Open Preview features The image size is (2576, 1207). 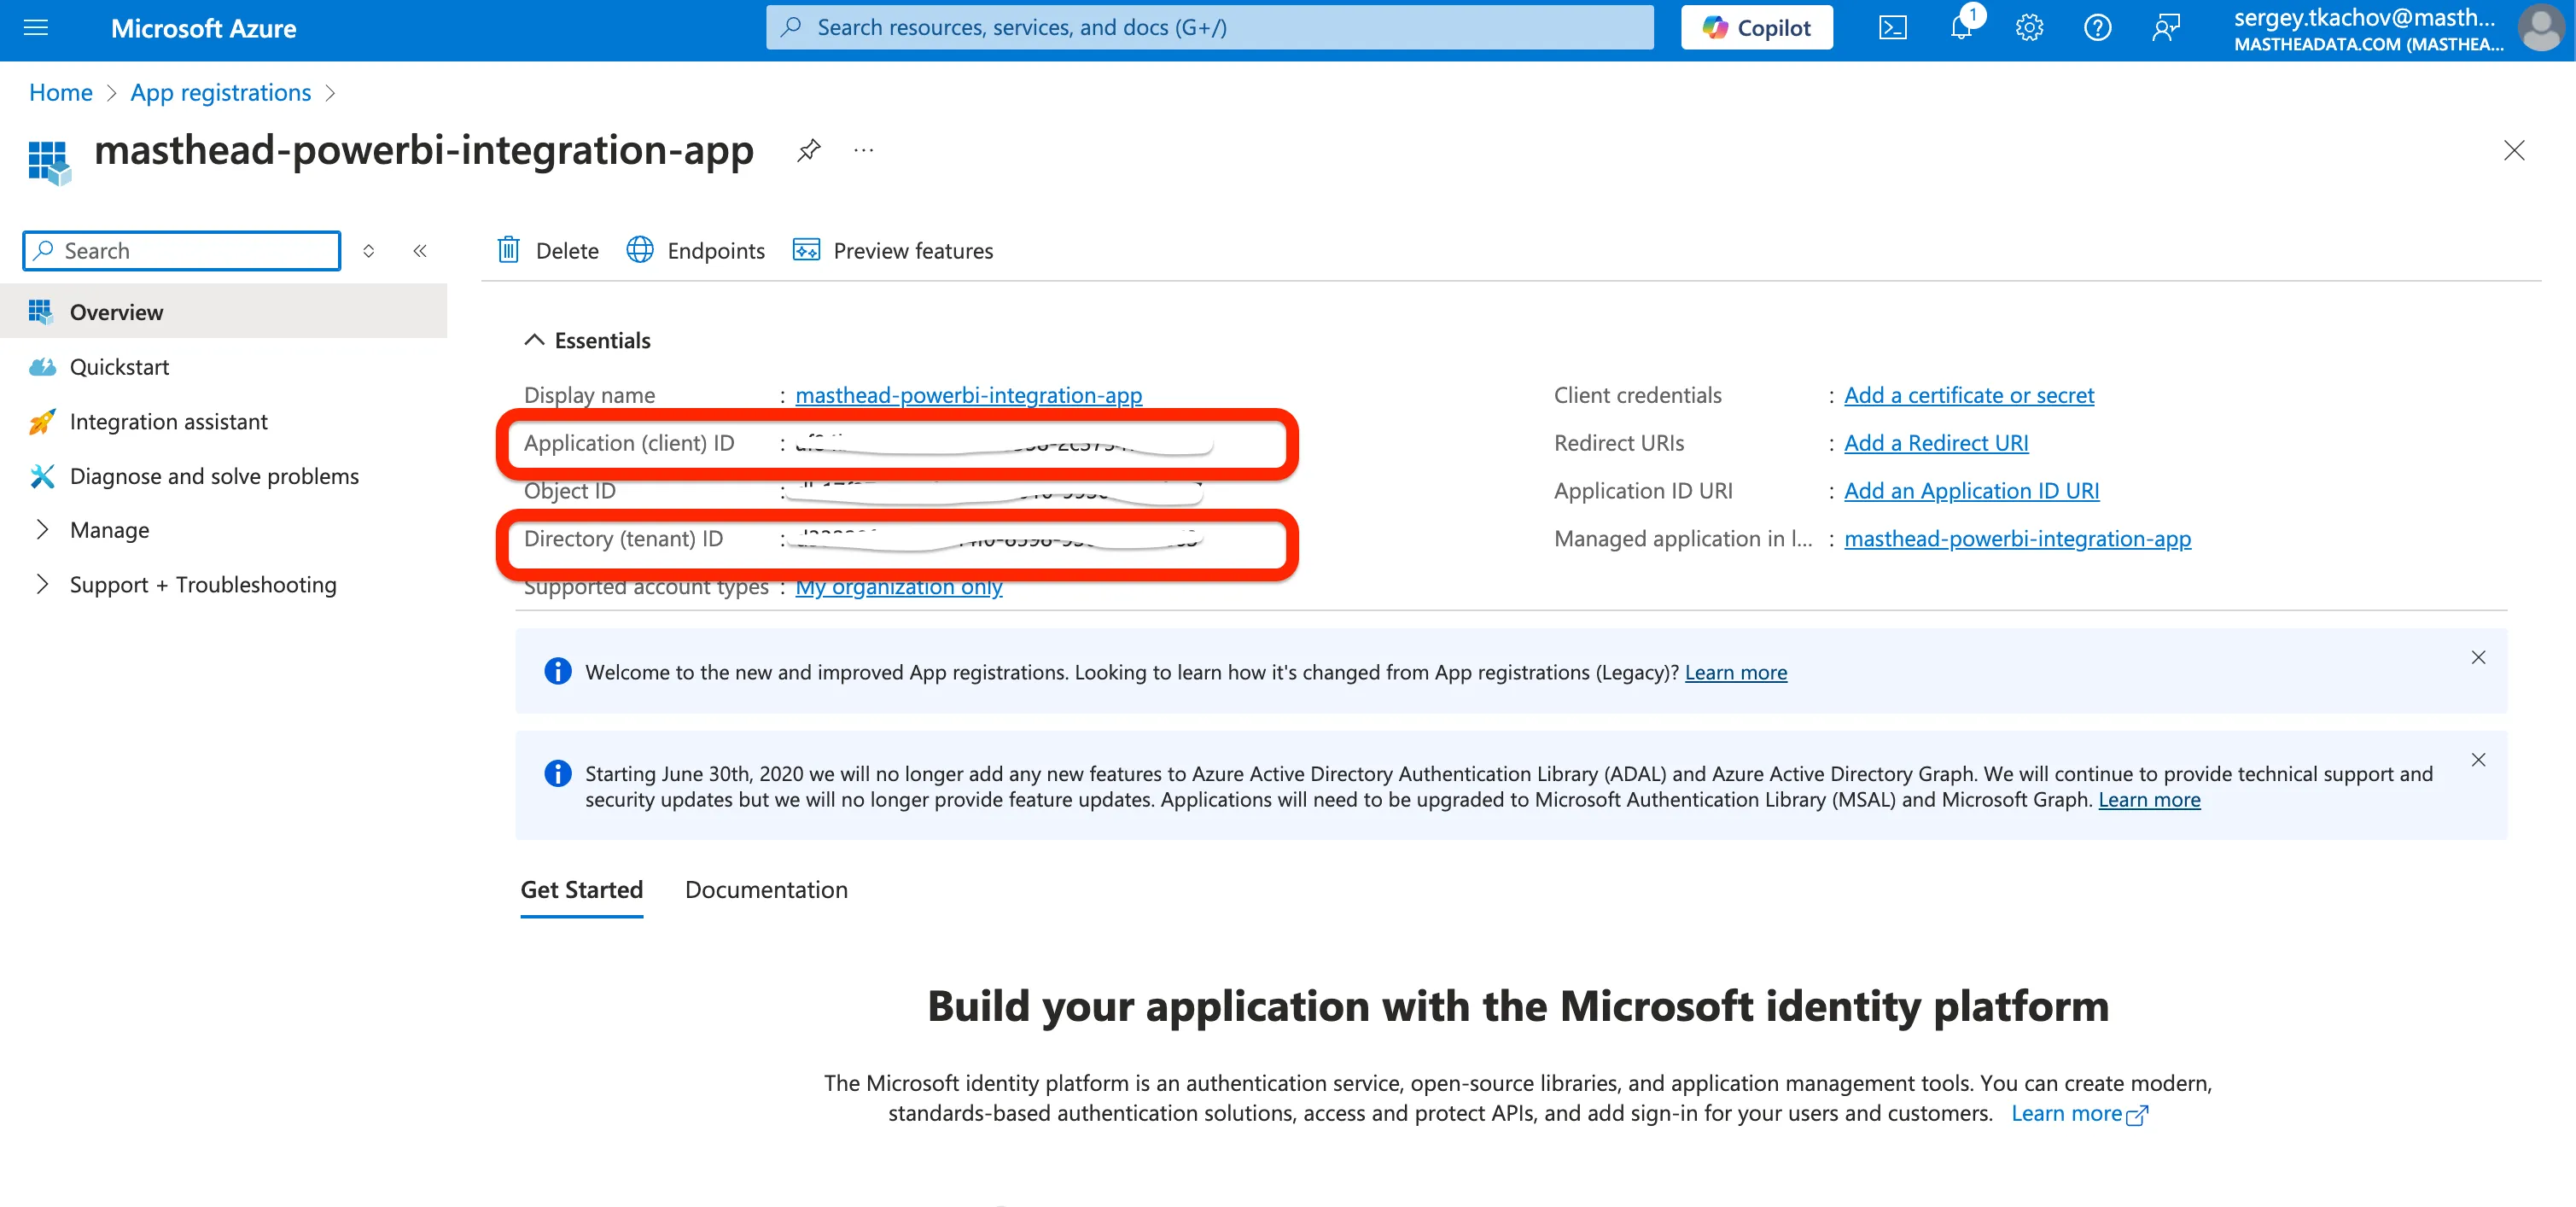(893, 250)
